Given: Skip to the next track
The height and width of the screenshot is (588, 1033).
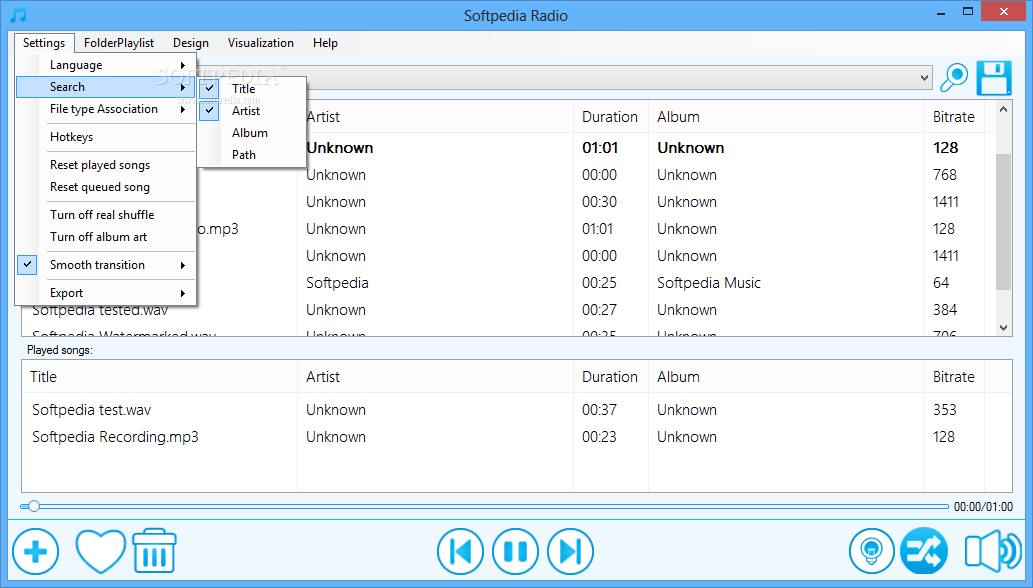Looking at the screenshot, I should click(571, 551).
